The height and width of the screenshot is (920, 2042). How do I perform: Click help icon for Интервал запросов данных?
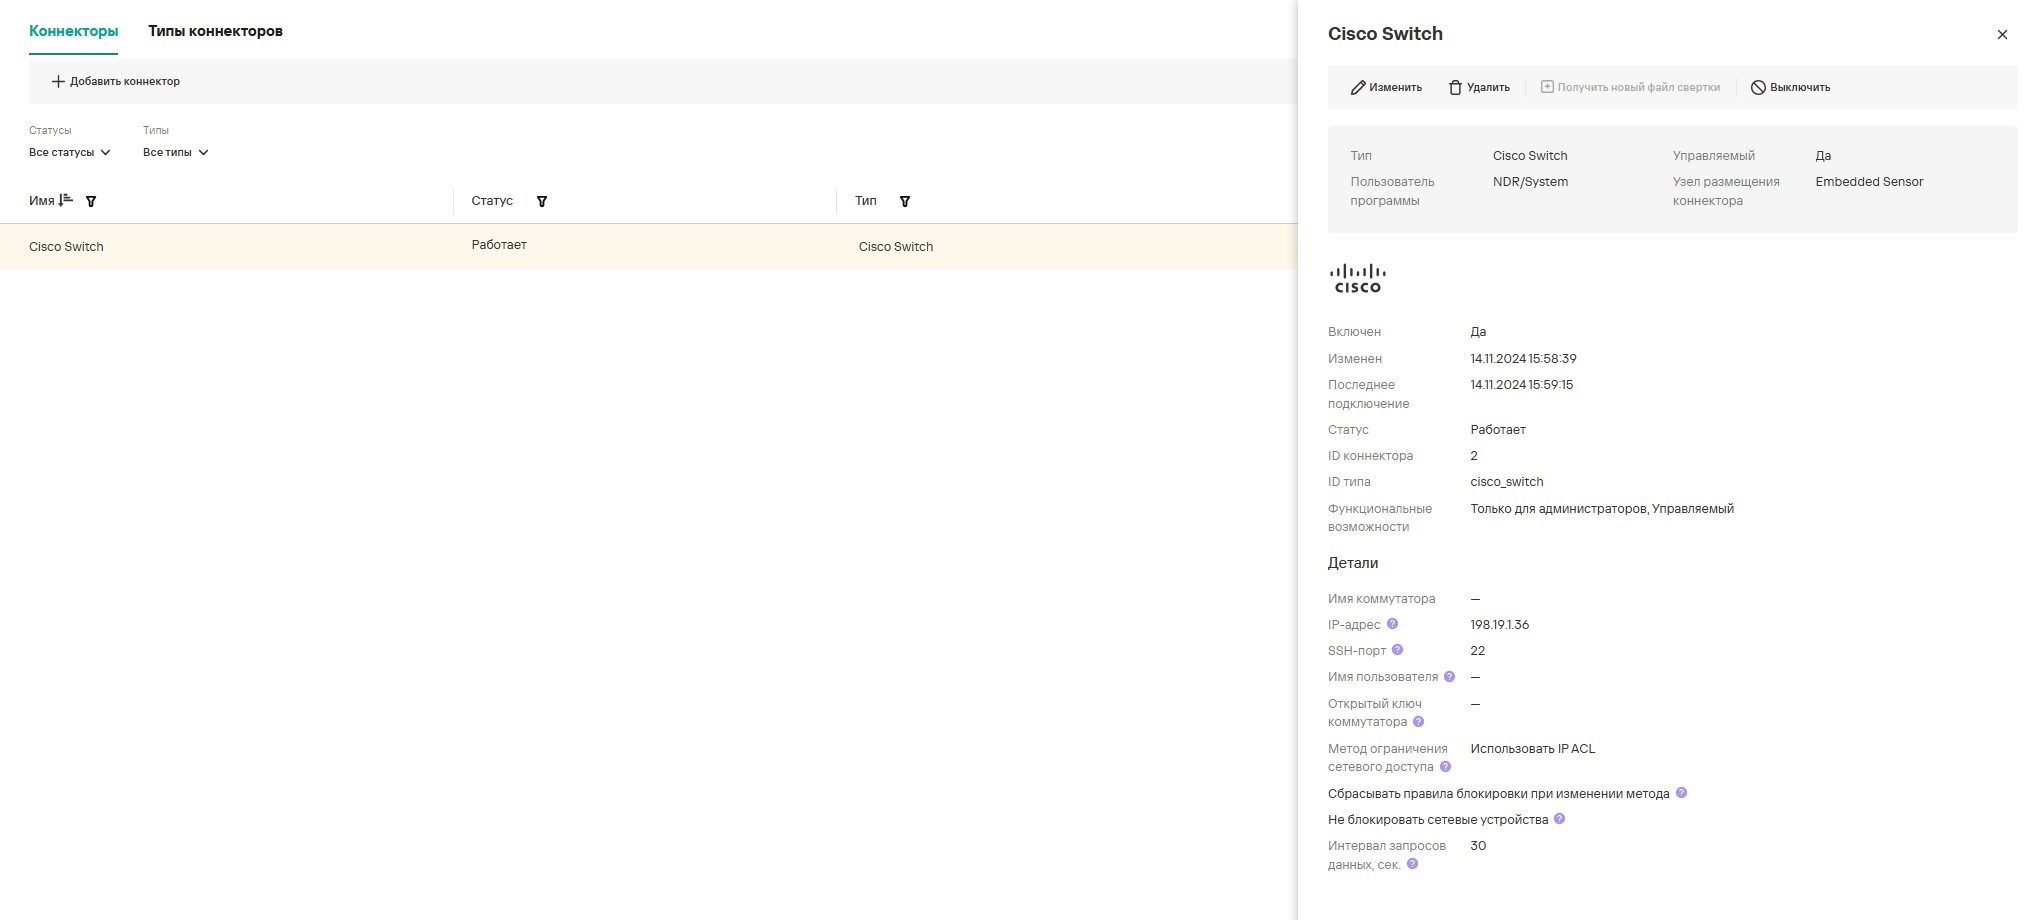pyautogui.click(x=1413, y=864)
